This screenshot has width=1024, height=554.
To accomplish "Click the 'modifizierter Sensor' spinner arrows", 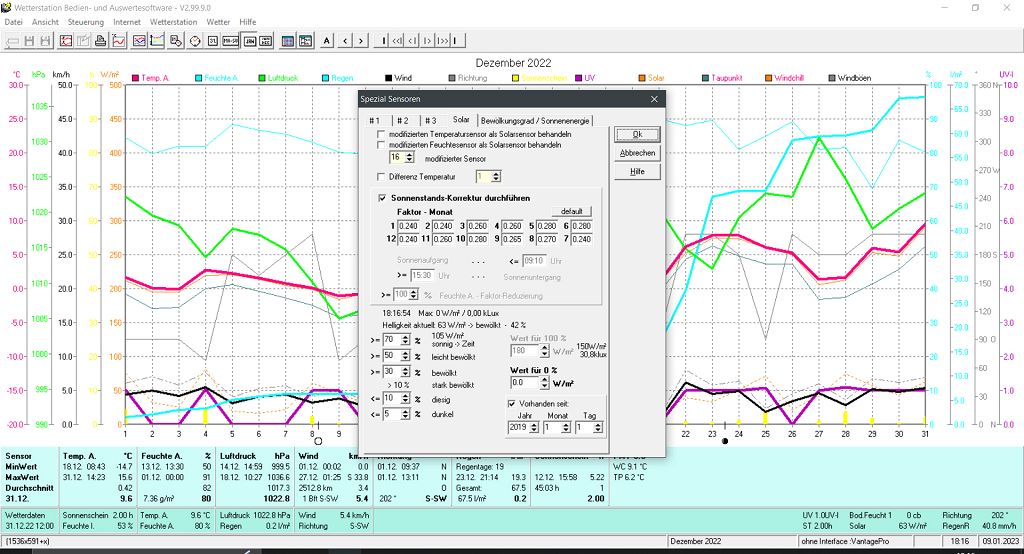I will (409, 158).
